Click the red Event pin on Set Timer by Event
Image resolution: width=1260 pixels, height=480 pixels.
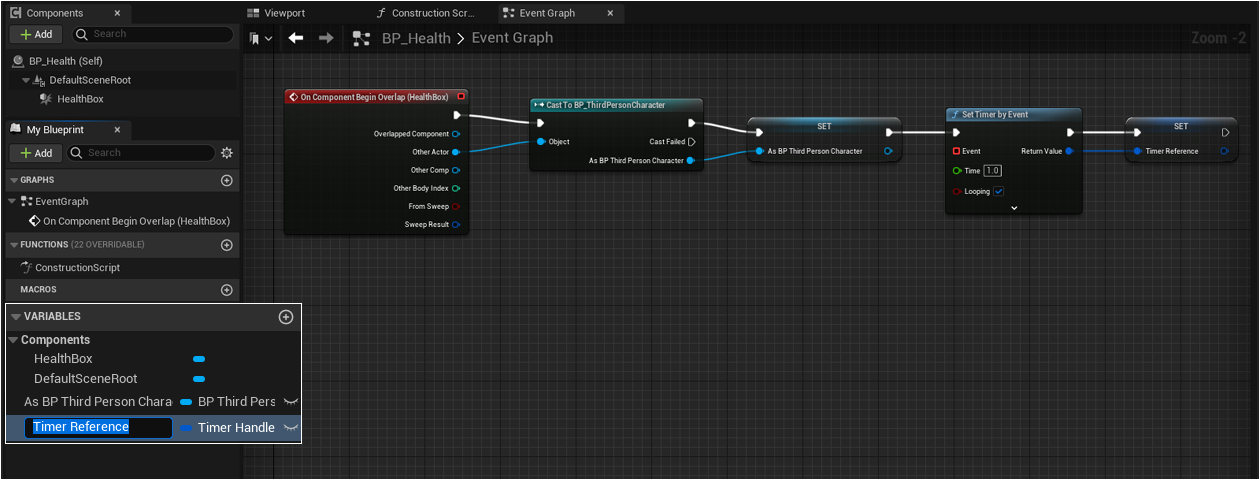[x=957, y=151]
